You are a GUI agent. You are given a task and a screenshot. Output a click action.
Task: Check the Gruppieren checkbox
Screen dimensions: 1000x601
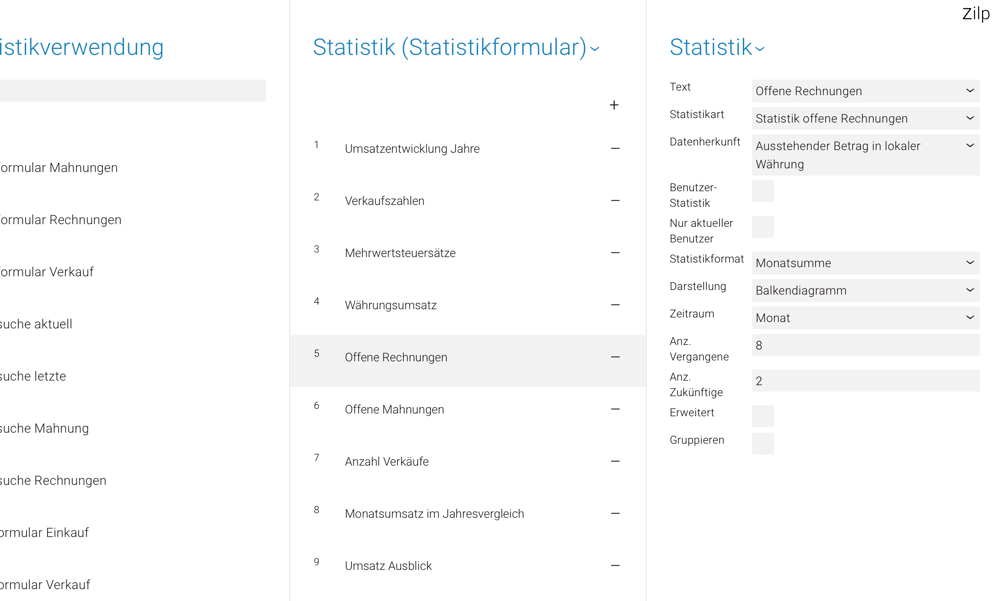click(763, 444)
